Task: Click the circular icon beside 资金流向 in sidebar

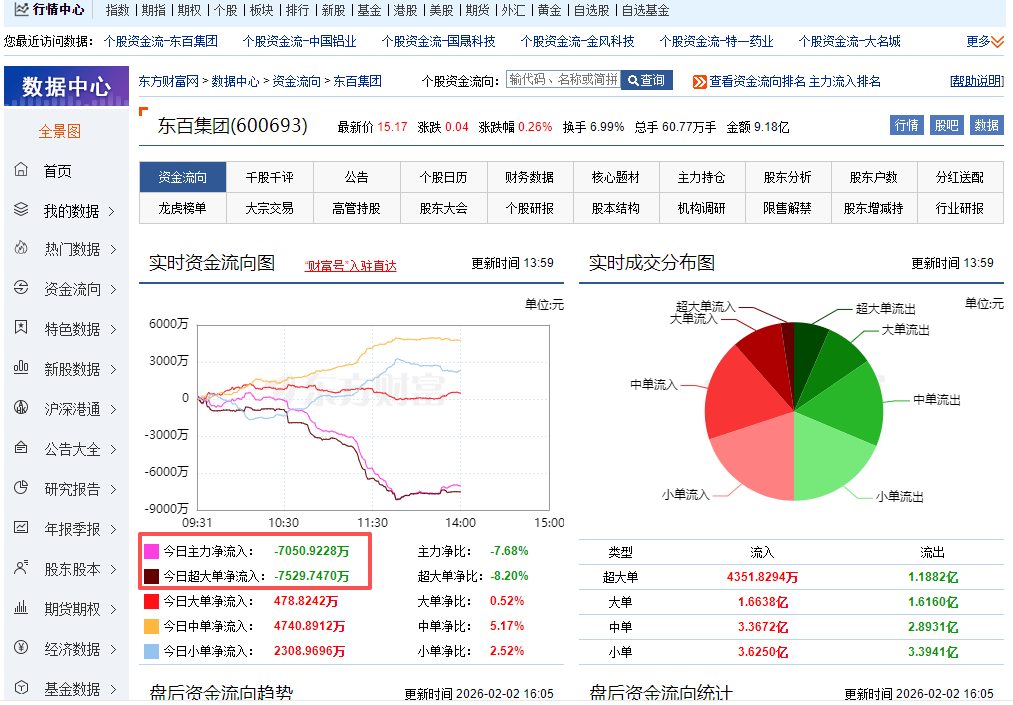Action: point(21,288)
